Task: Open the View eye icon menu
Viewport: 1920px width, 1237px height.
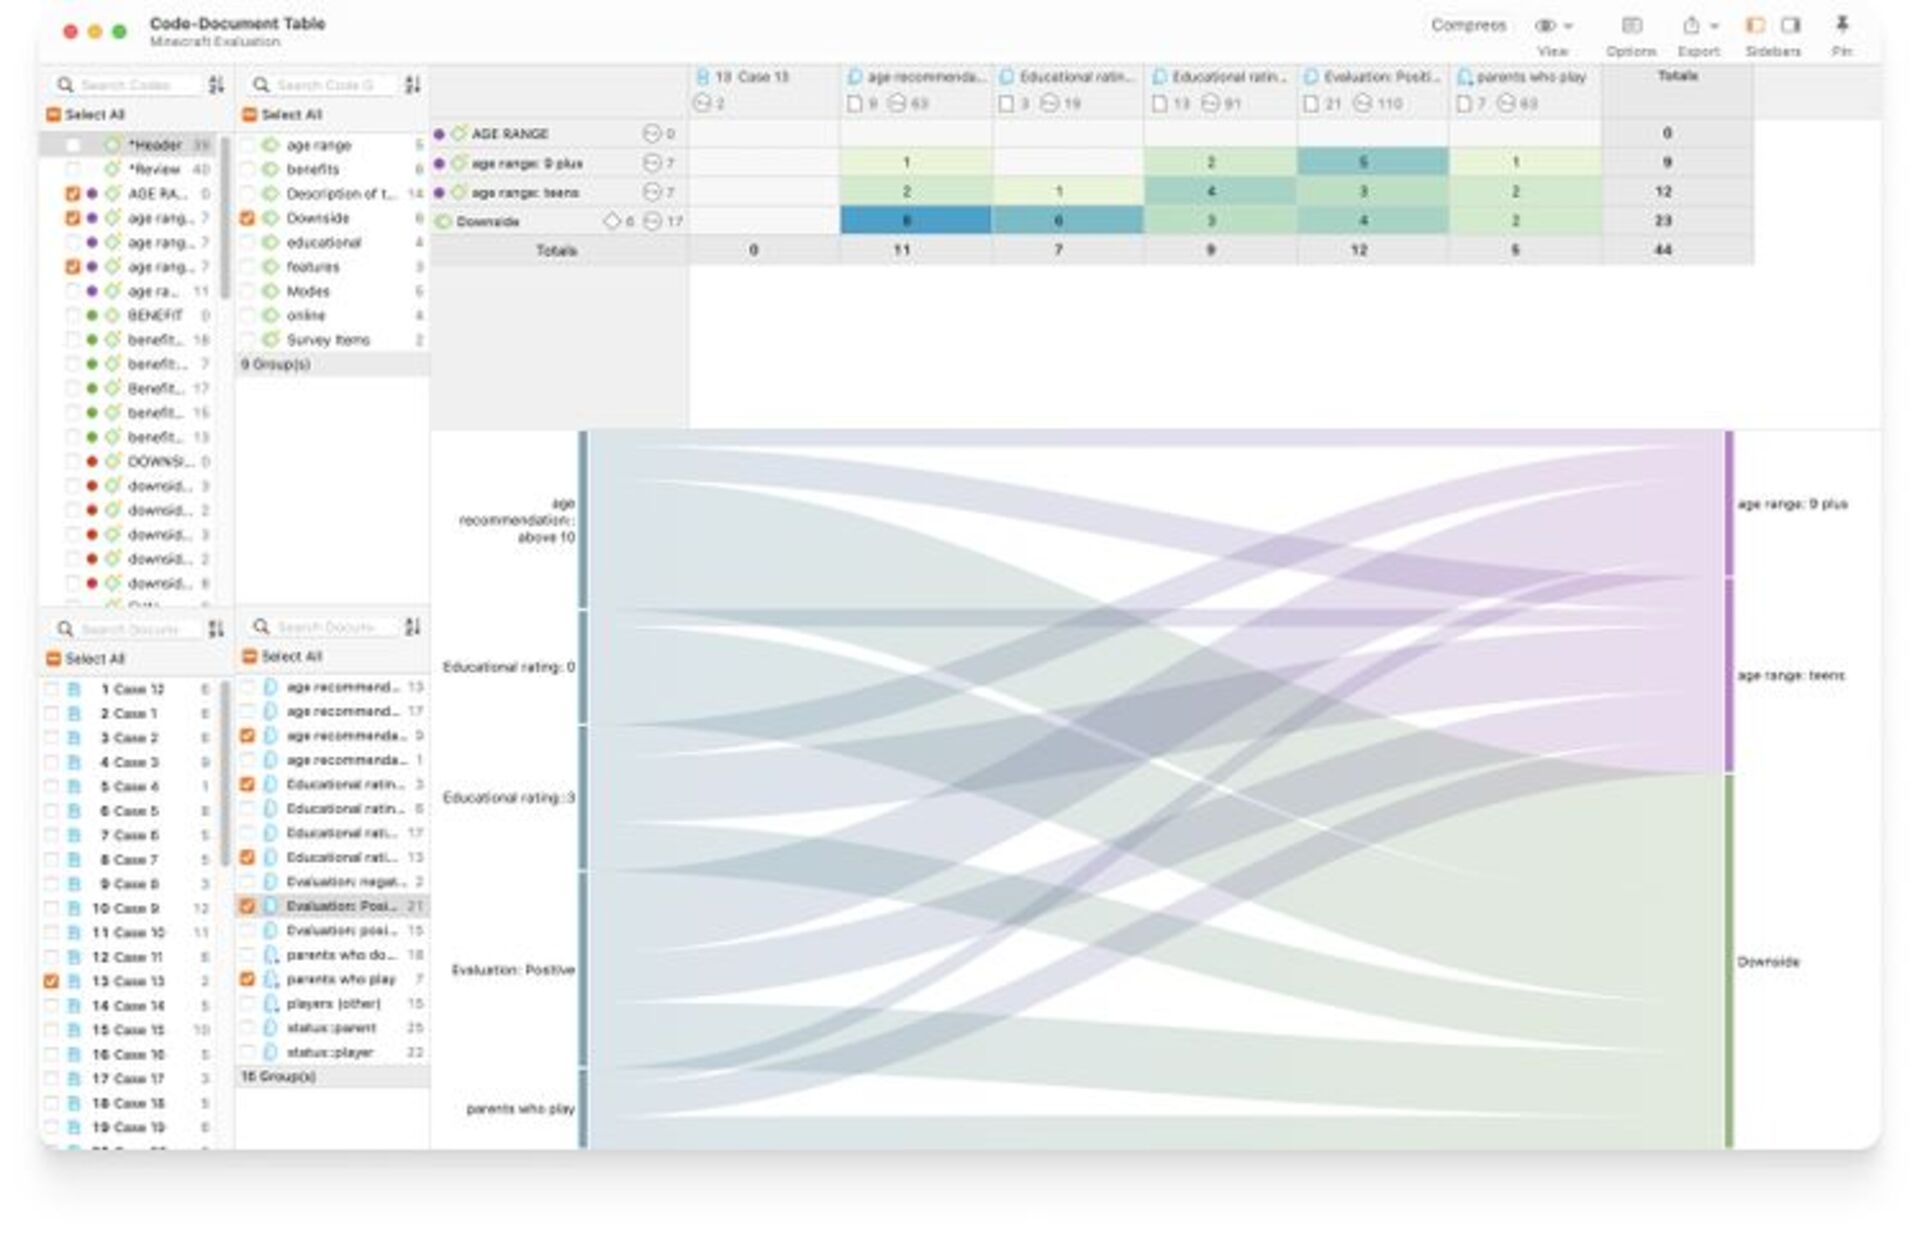Action: point(1546,26)
